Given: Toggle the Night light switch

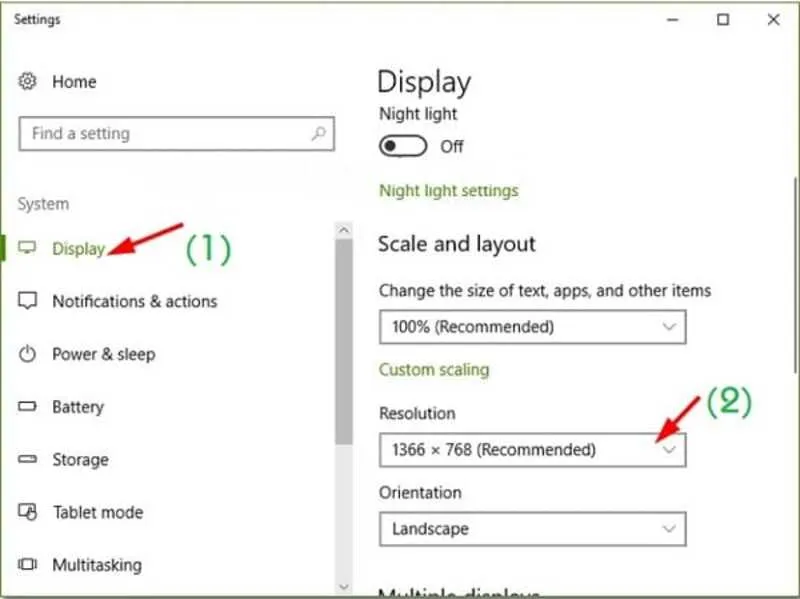Looking at the screenshot, I should click(401, 146).
